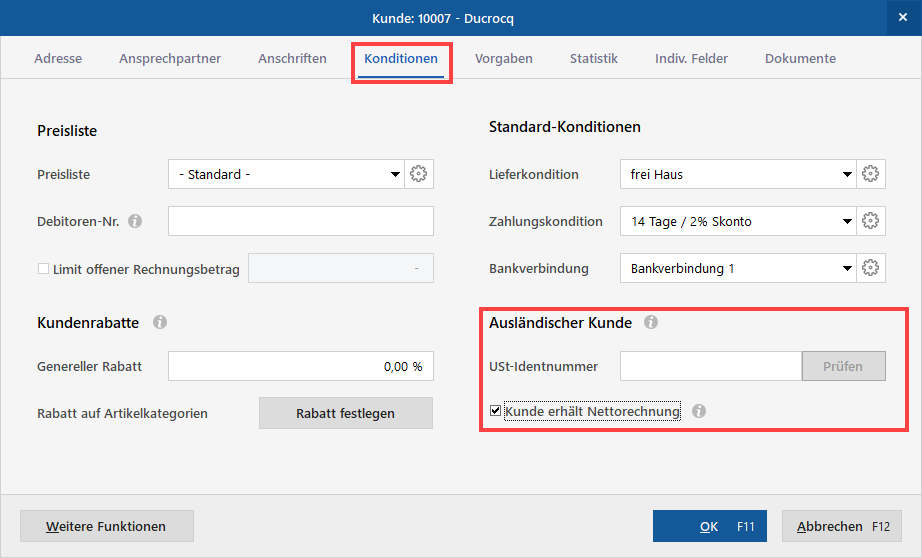
Task: Click into the USt-Identnummer field
Action: [x=710, y=366]
